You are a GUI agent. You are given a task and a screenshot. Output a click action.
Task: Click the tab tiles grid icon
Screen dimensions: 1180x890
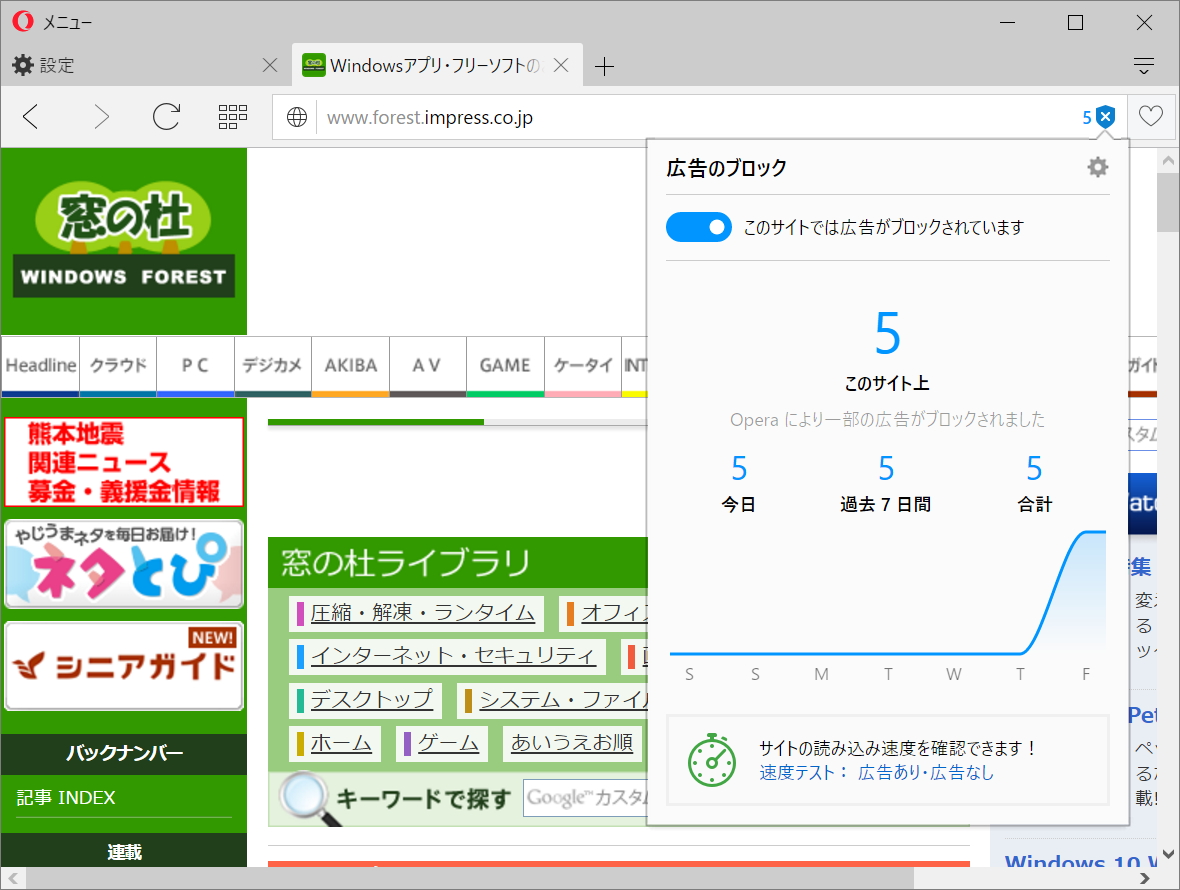[232, 116]
